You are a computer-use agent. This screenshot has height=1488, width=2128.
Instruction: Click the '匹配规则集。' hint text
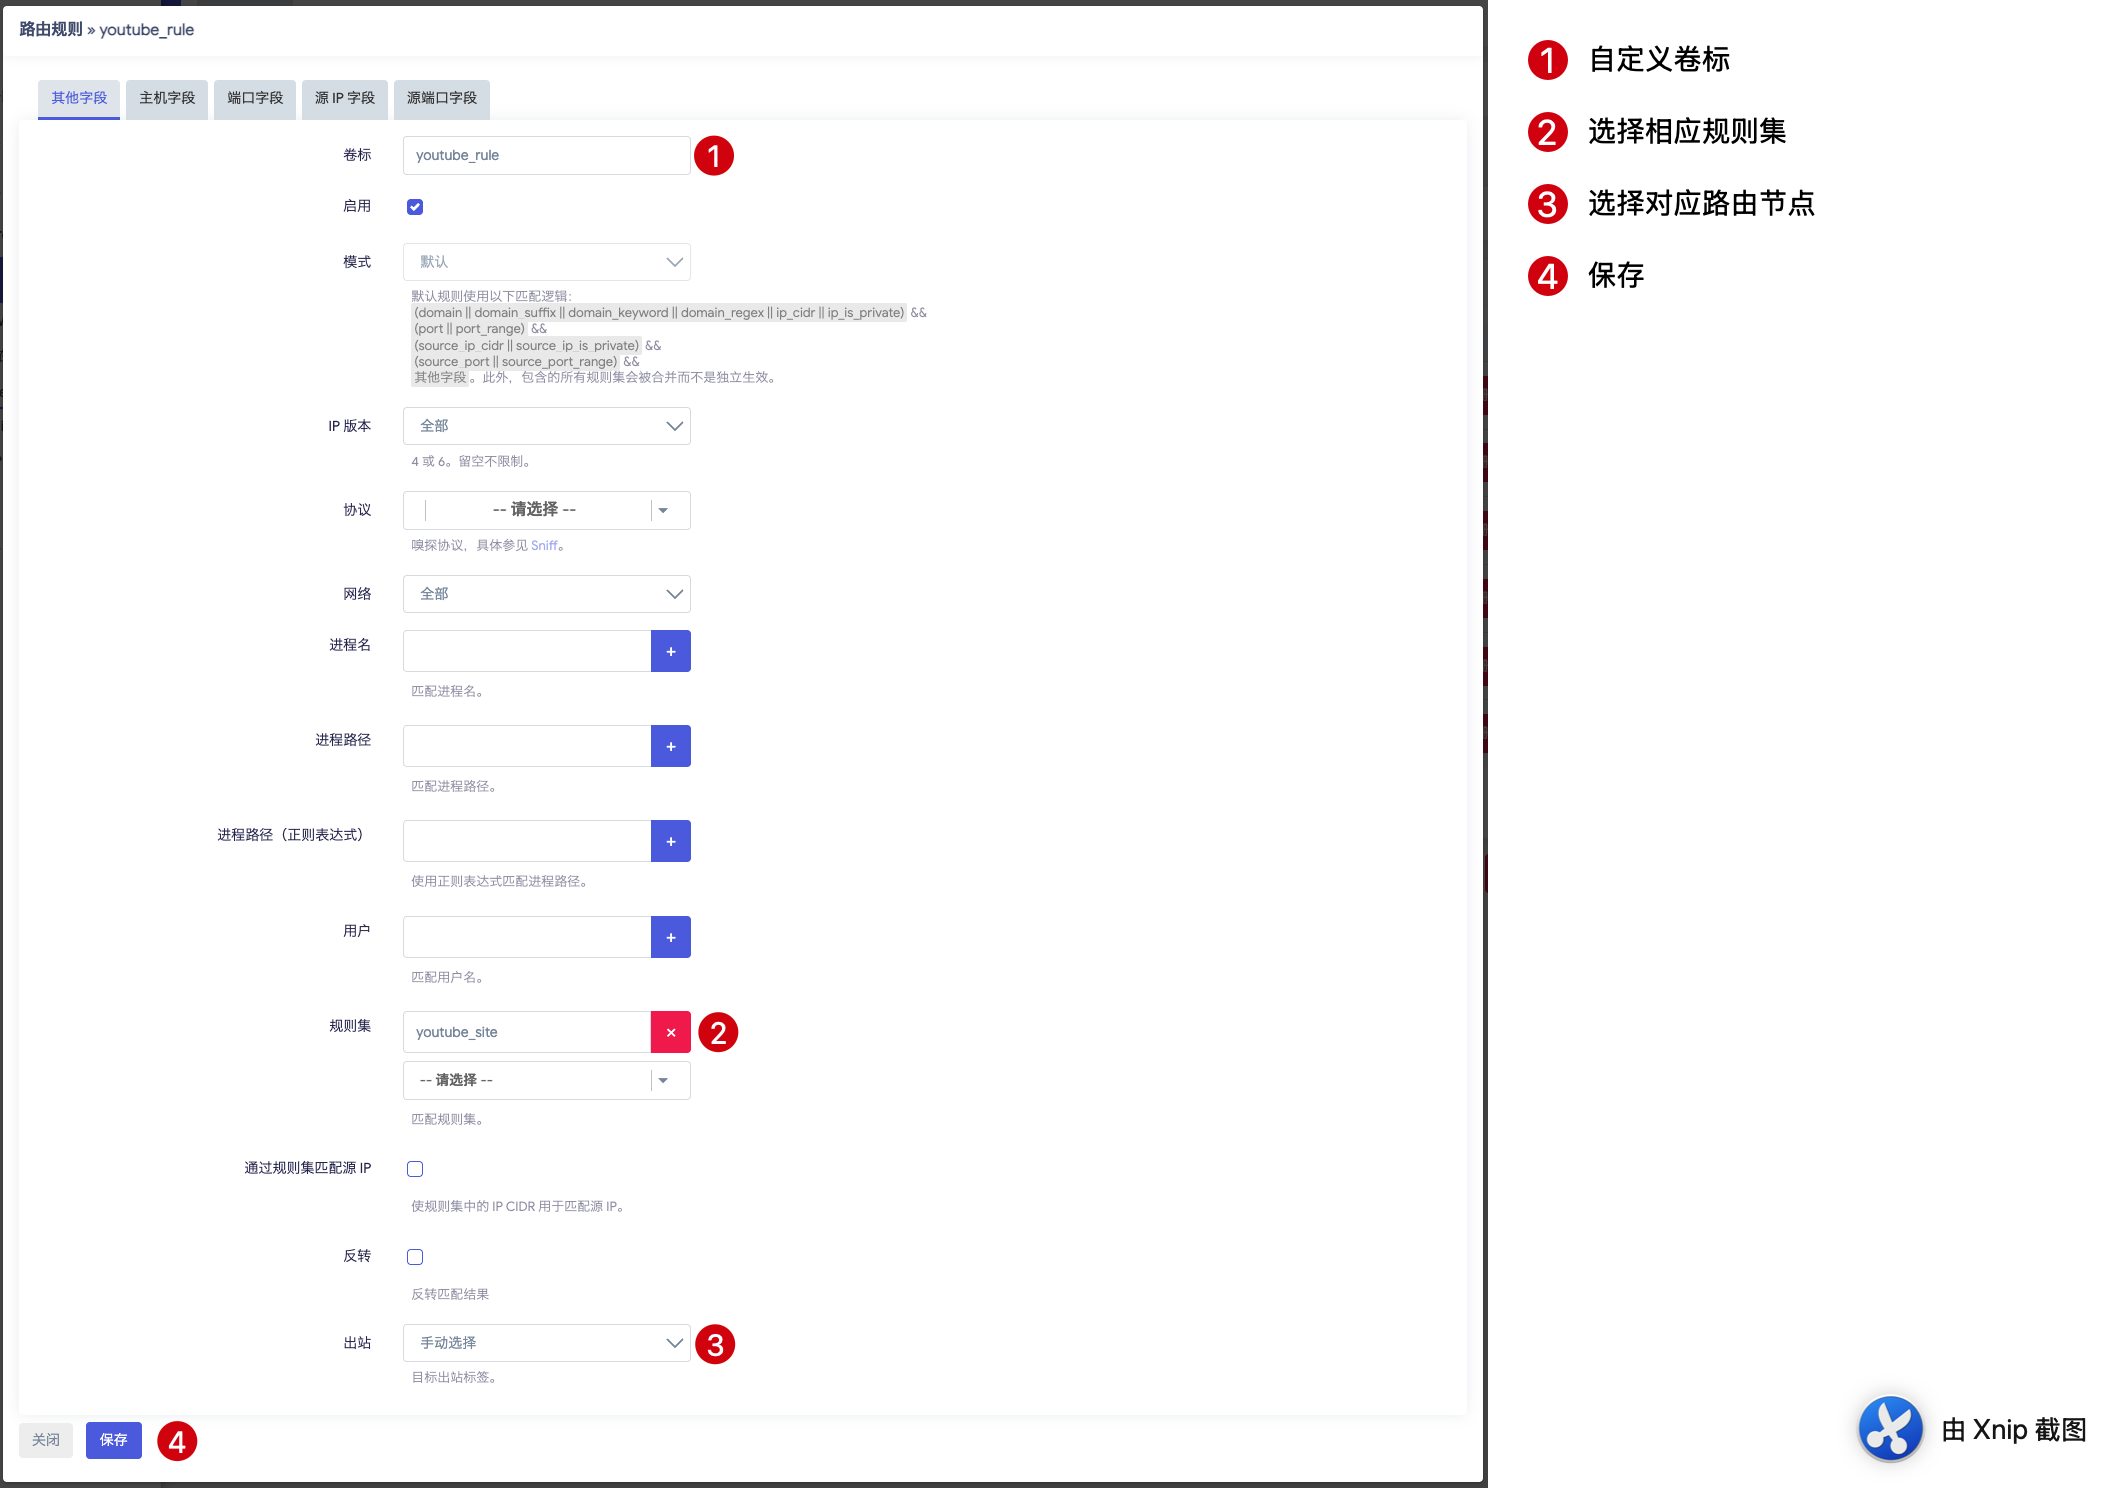450,1120
